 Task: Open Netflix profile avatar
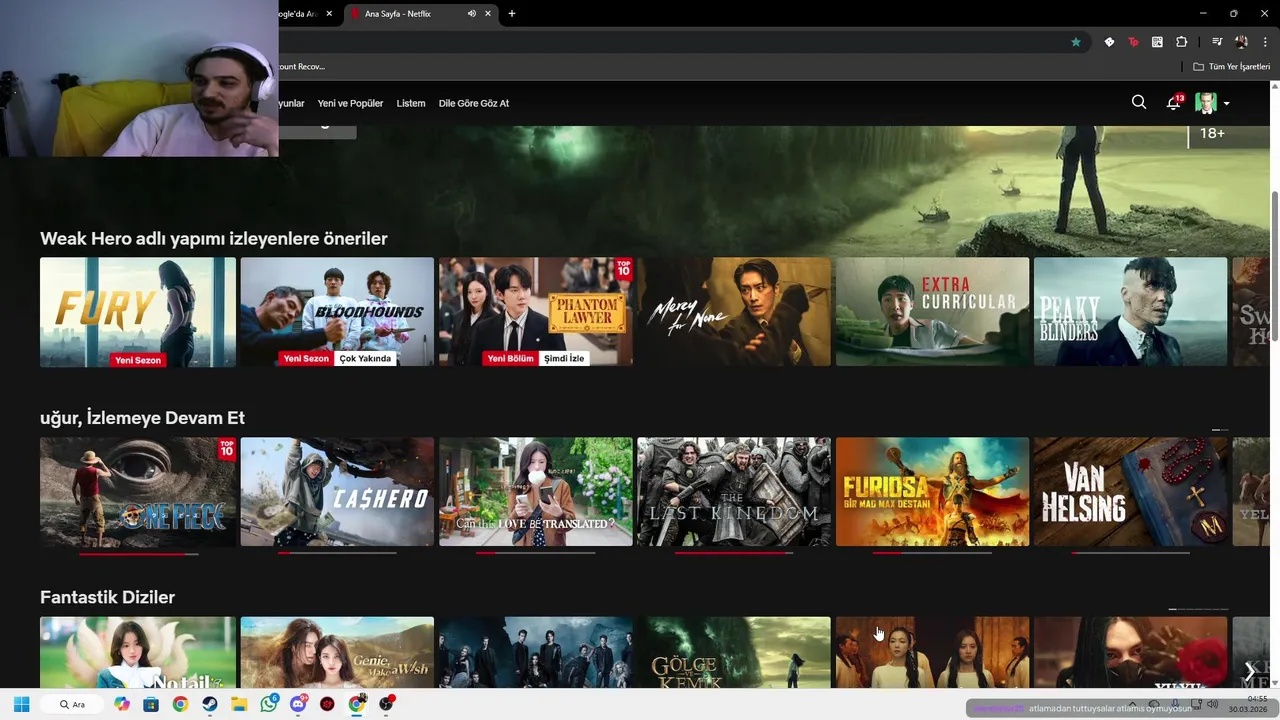pos(1206,102)
